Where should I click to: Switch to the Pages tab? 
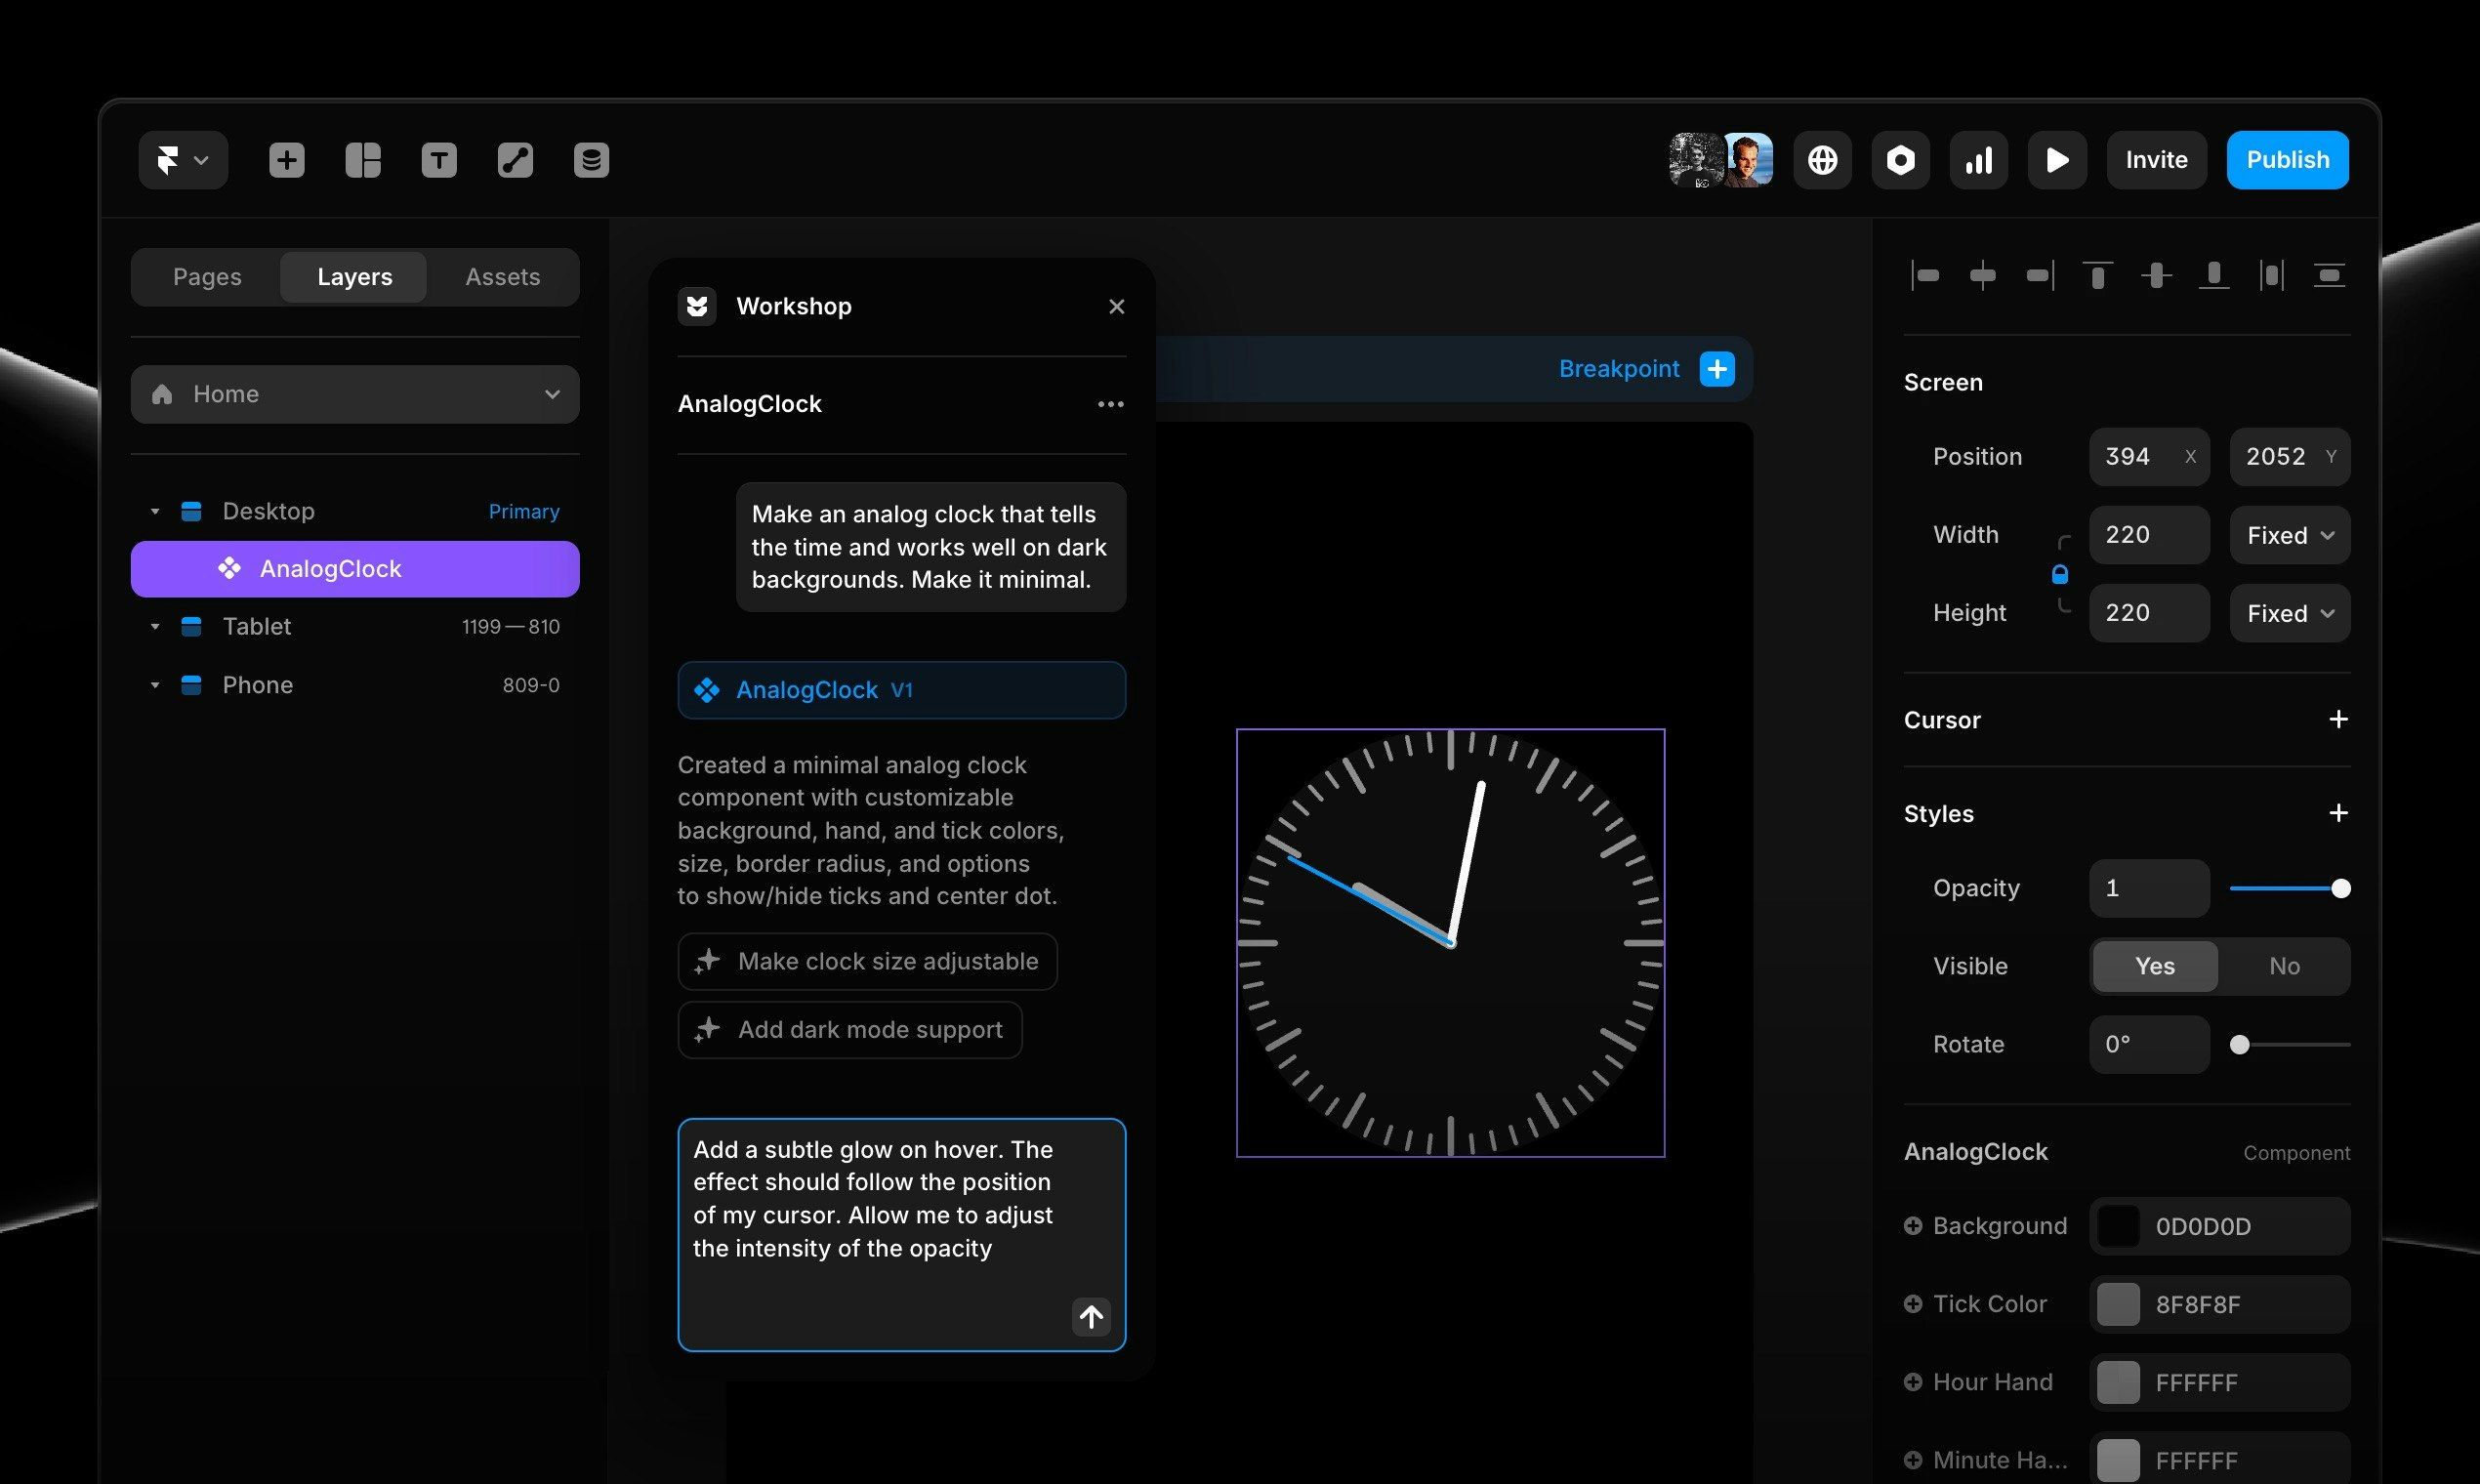pos(207,277)
